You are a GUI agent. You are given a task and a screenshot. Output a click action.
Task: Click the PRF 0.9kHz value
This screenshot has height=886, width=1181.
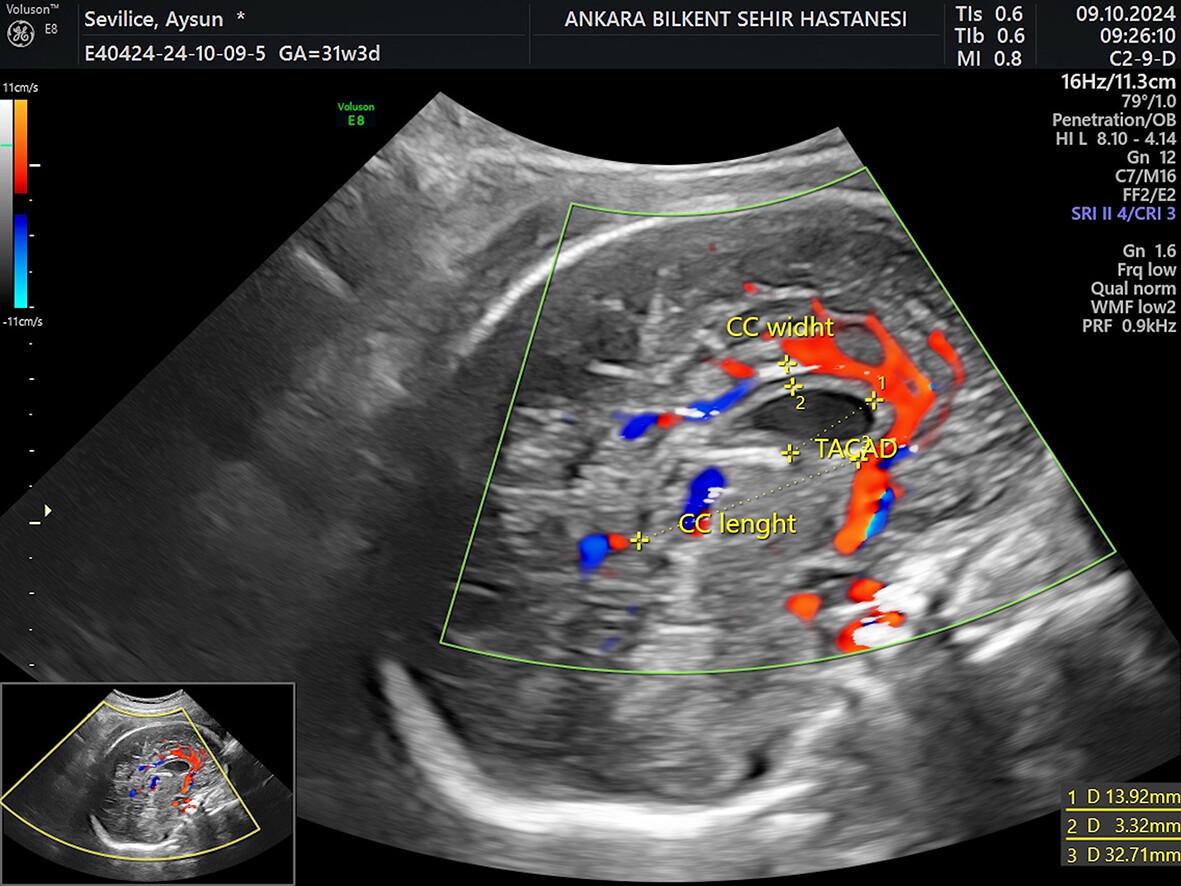(x=1128, y=326)
